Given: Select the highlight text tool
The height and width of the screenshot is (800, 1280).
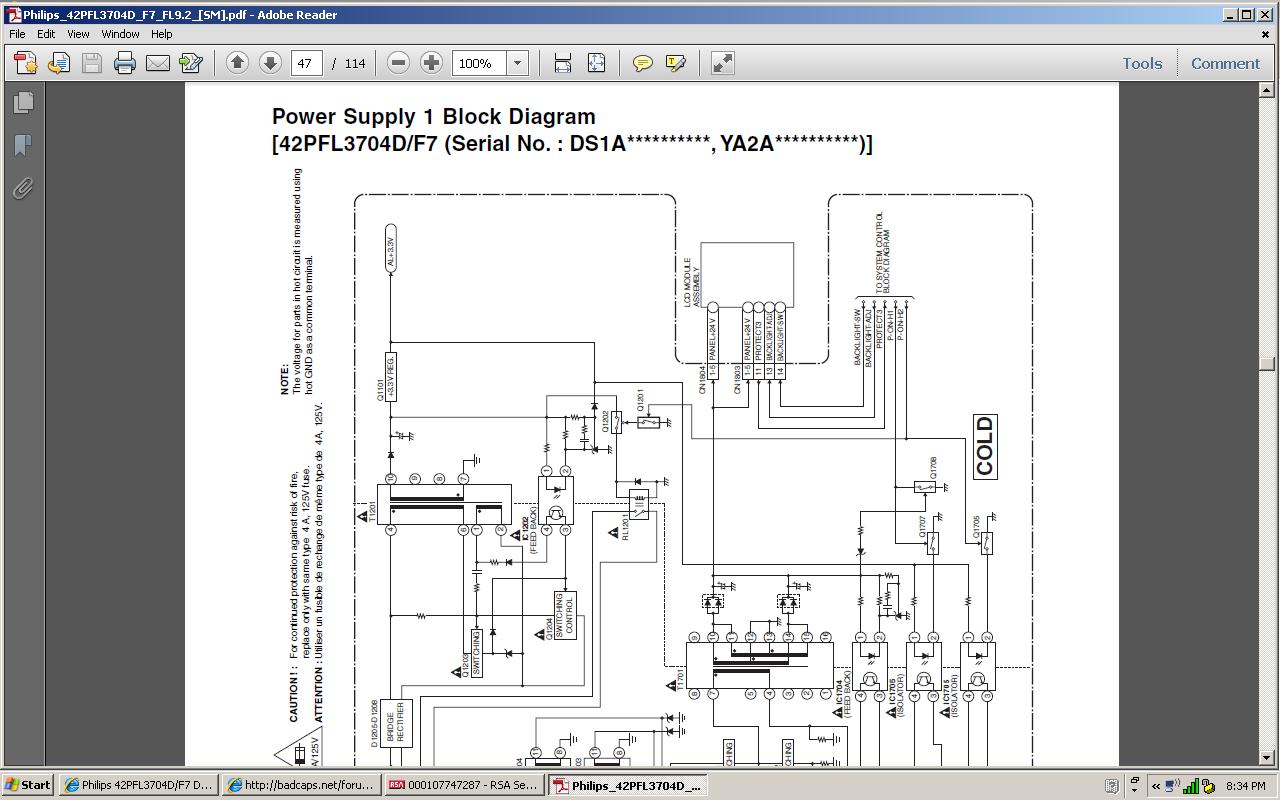Looking at the screenshot, I should [x=676, y=63].
